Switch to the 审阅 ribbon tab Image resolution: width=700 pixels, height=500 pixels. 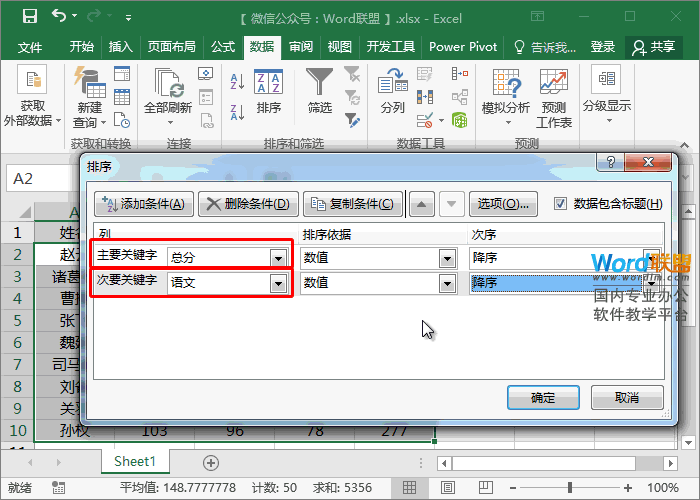(x=301, y=47)
